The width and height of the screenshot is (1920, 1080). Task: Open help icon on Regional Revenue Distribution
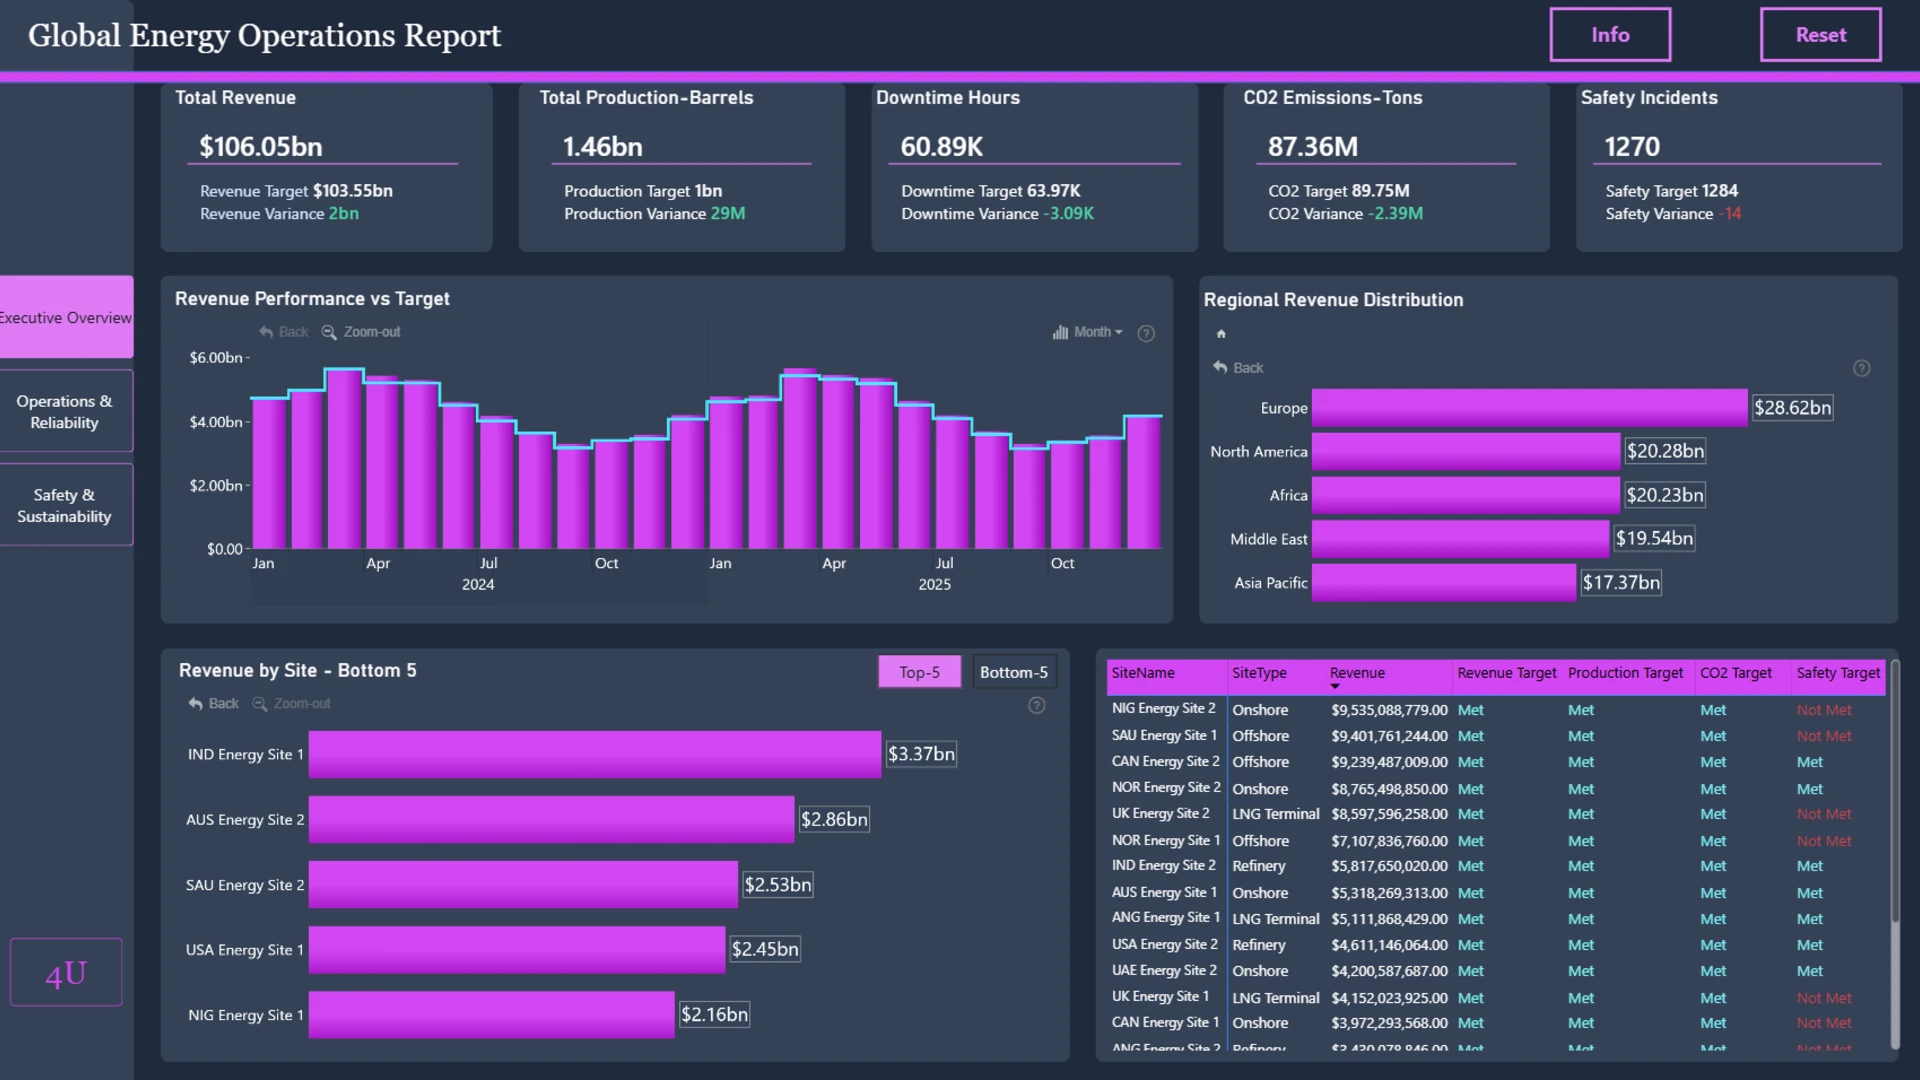pos(1861,368)
